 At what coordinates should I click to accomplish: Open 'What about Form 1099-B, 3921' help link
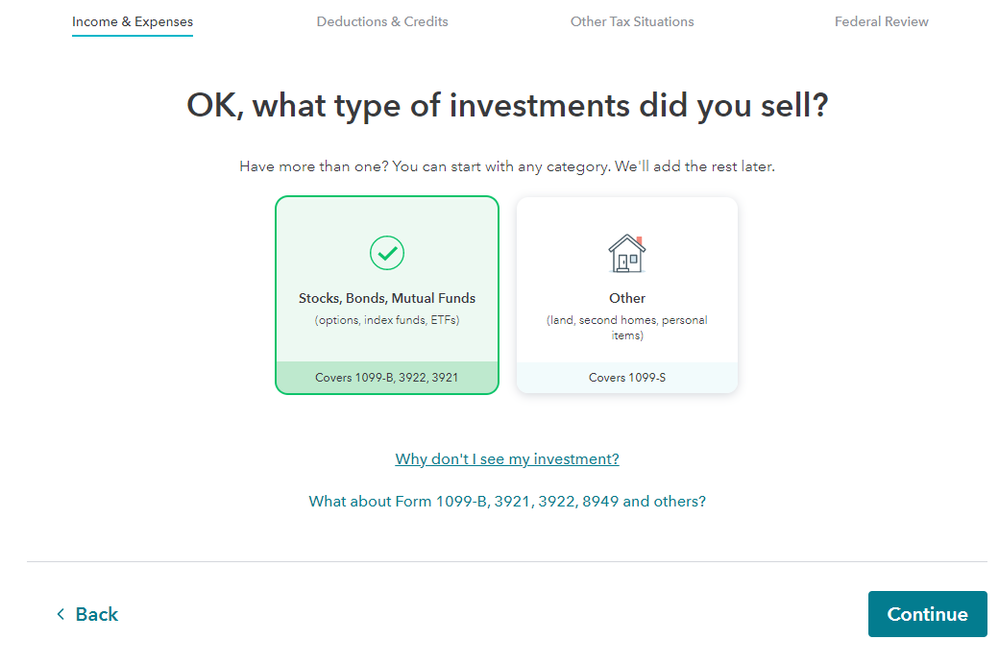coord(507,501)
